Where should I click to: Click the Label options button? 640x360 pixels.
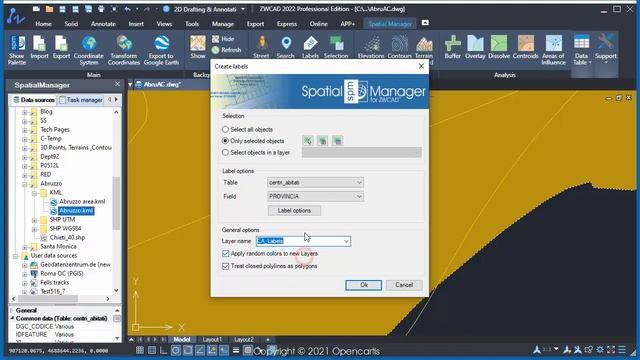point(294,211)
